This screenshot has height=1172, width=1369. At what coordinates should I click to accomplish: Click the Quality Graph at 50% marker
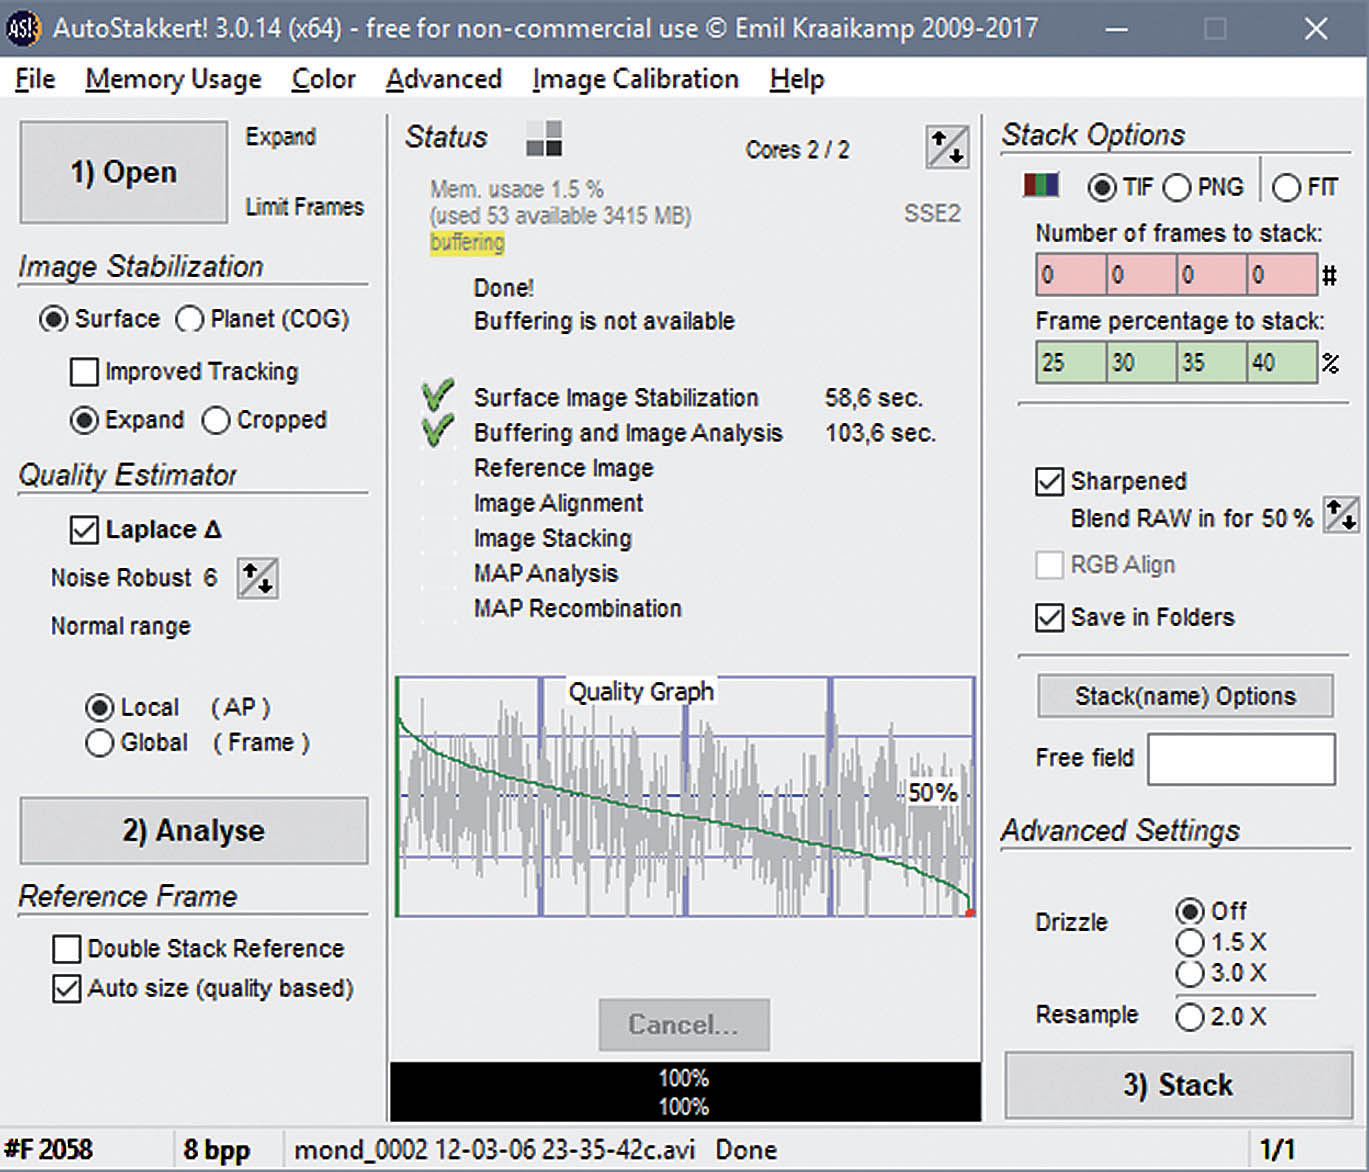click(x=932, y=793)
